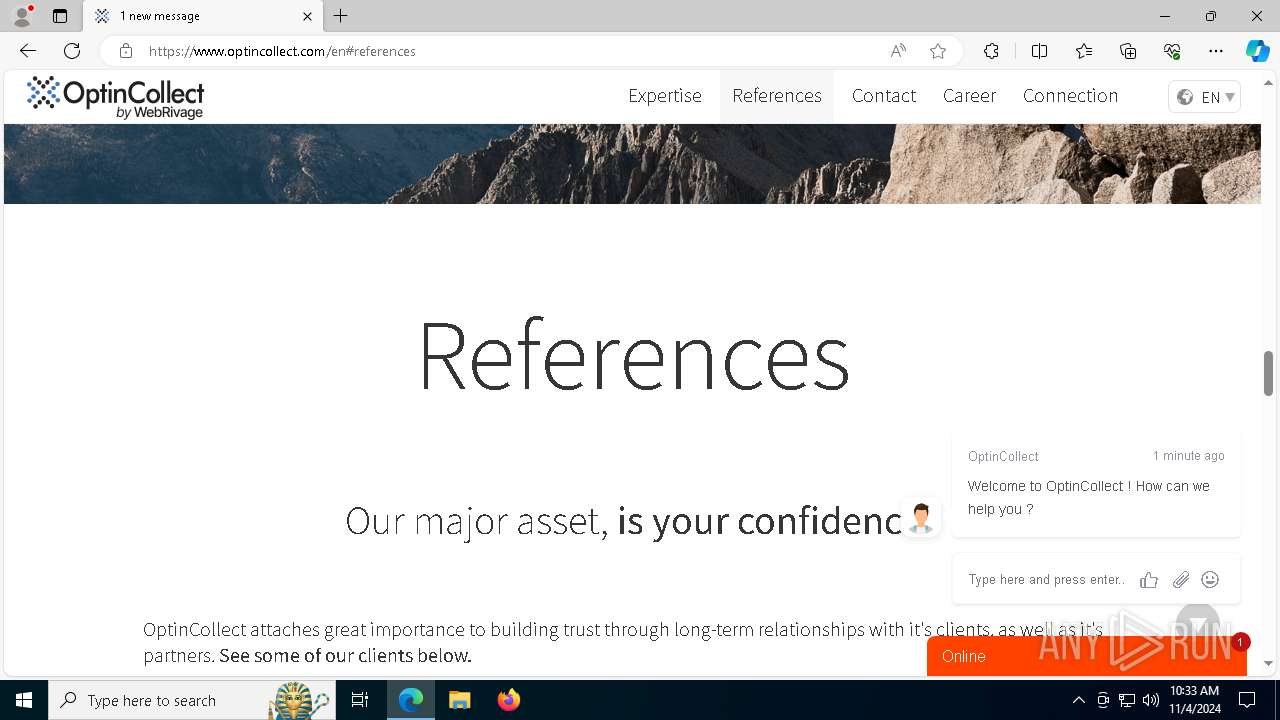The width and height of the screenshot is (1280, 720).
Task: Click the OptinCollect logo
Action: tap(115, 98)
